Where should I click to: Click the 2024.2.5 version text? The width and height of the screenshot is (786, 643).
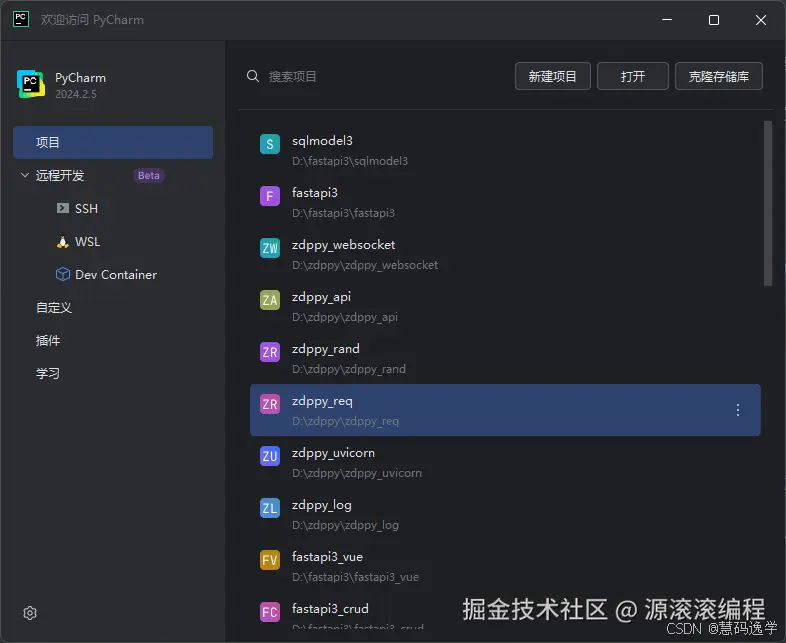click(76, 94)
